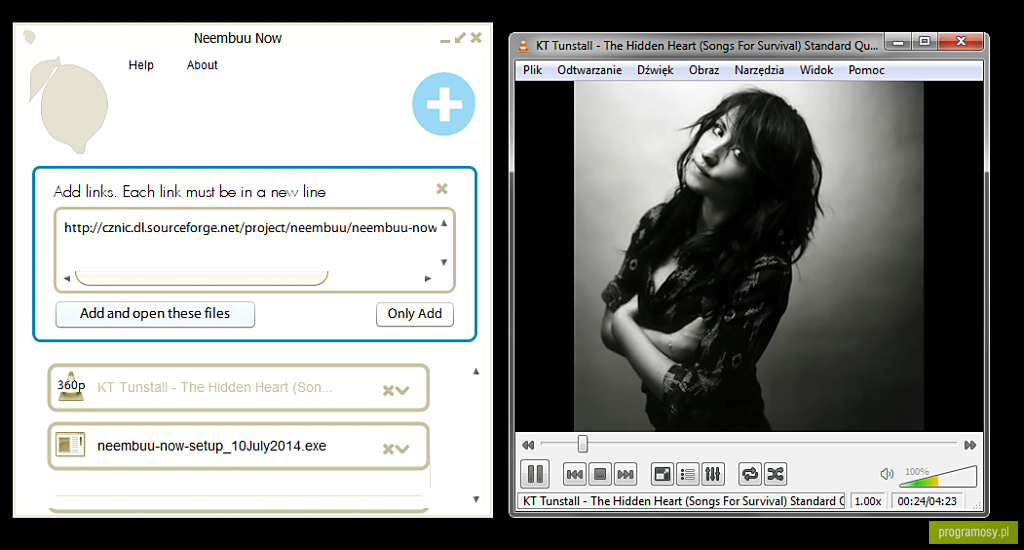
Task: Click faster playback arrow right of seek bar
Action: [x=970, y=445]
